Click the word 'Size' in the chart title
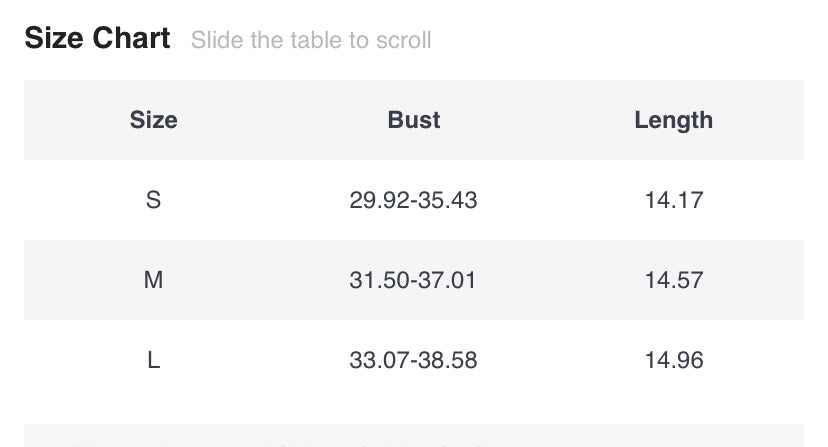 pyautogui.click(x=54, y=39)
